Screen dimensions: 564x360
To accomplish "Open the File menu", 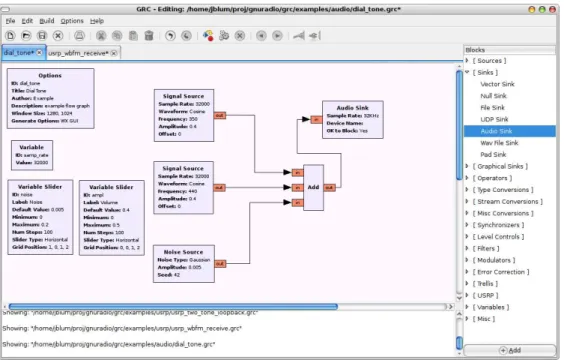I will (x=10, y=21).
